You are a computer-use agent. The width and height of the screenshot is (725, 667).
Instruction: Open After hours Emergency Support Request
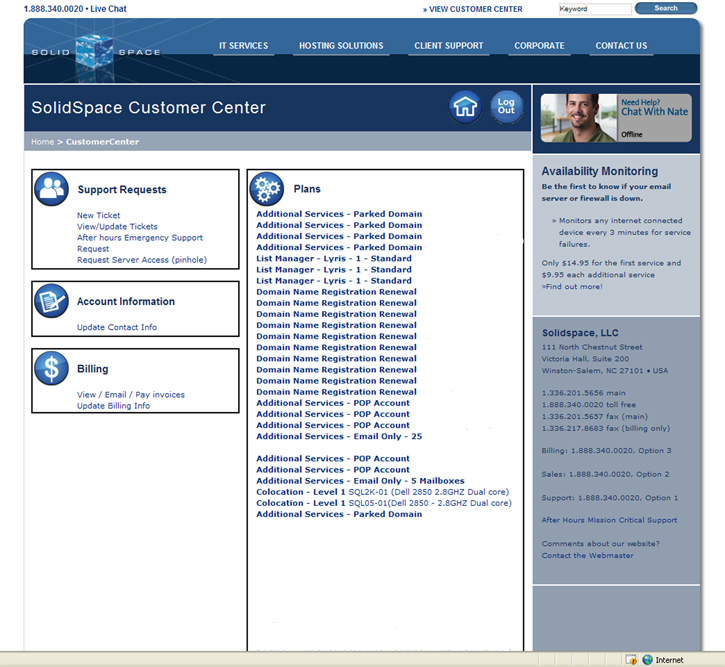[140, 243]
